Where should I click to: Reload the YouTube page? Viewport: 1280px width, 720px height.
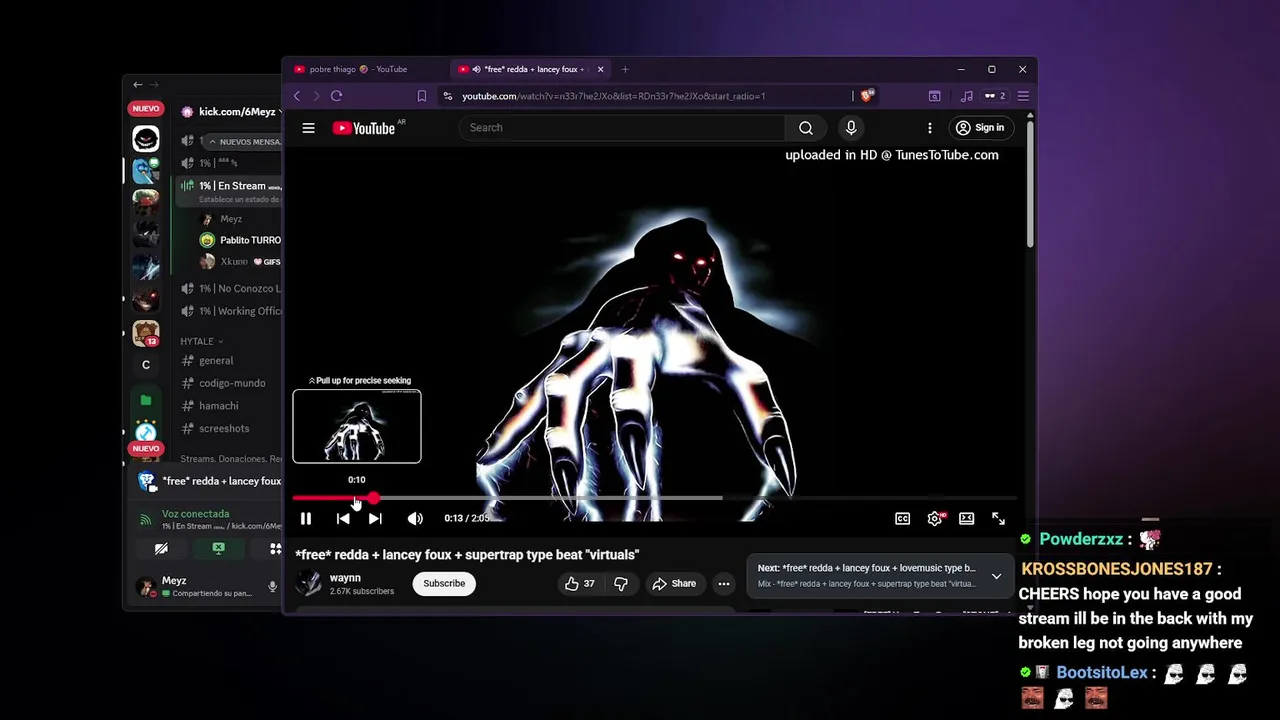click(336, 96)
